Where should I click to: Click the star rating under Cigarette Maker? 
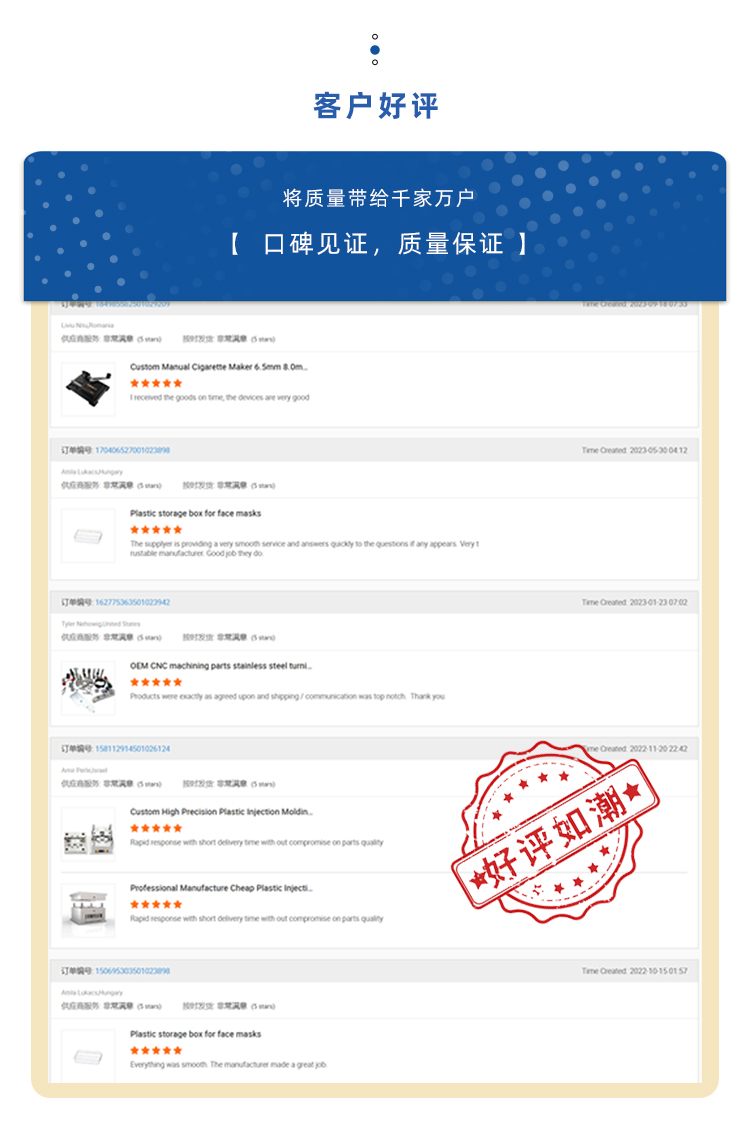point(156,383)
